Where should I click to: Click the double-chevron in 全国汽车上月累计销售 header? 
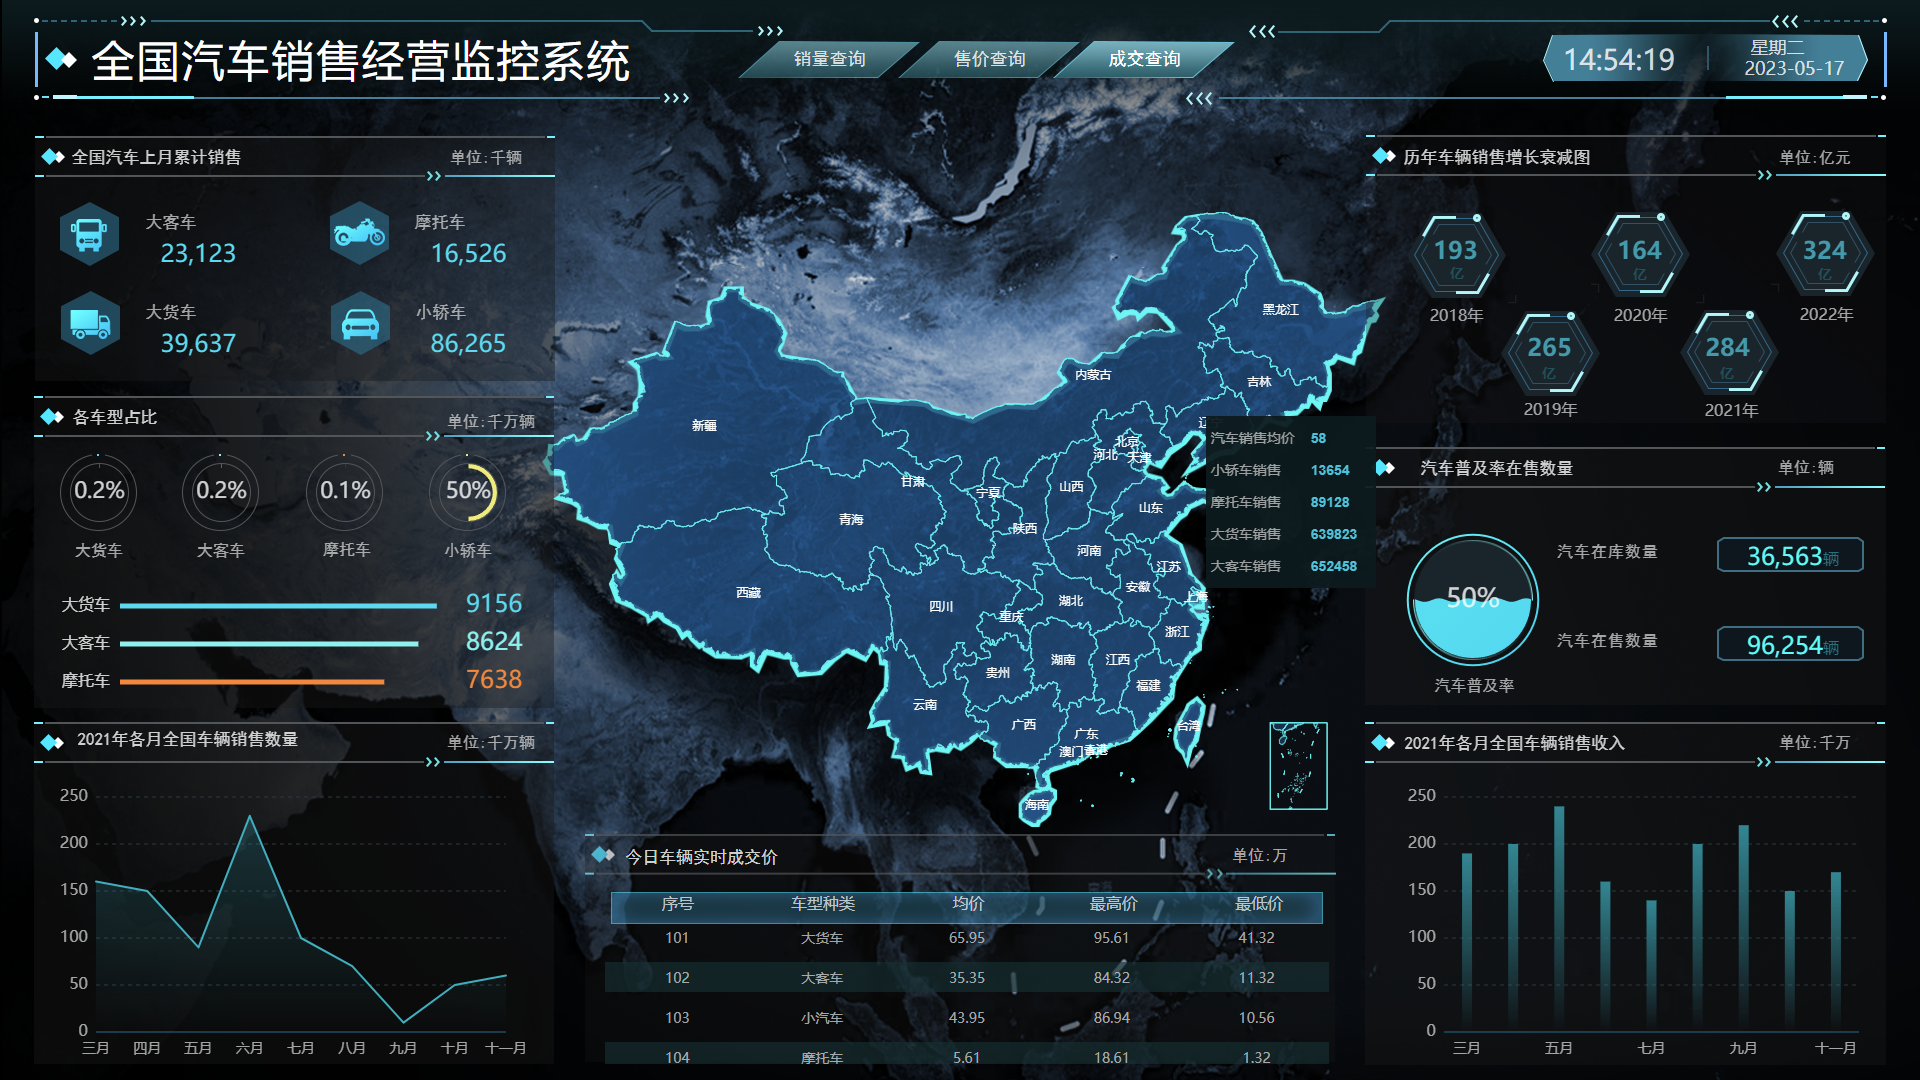tap(434, 176)
